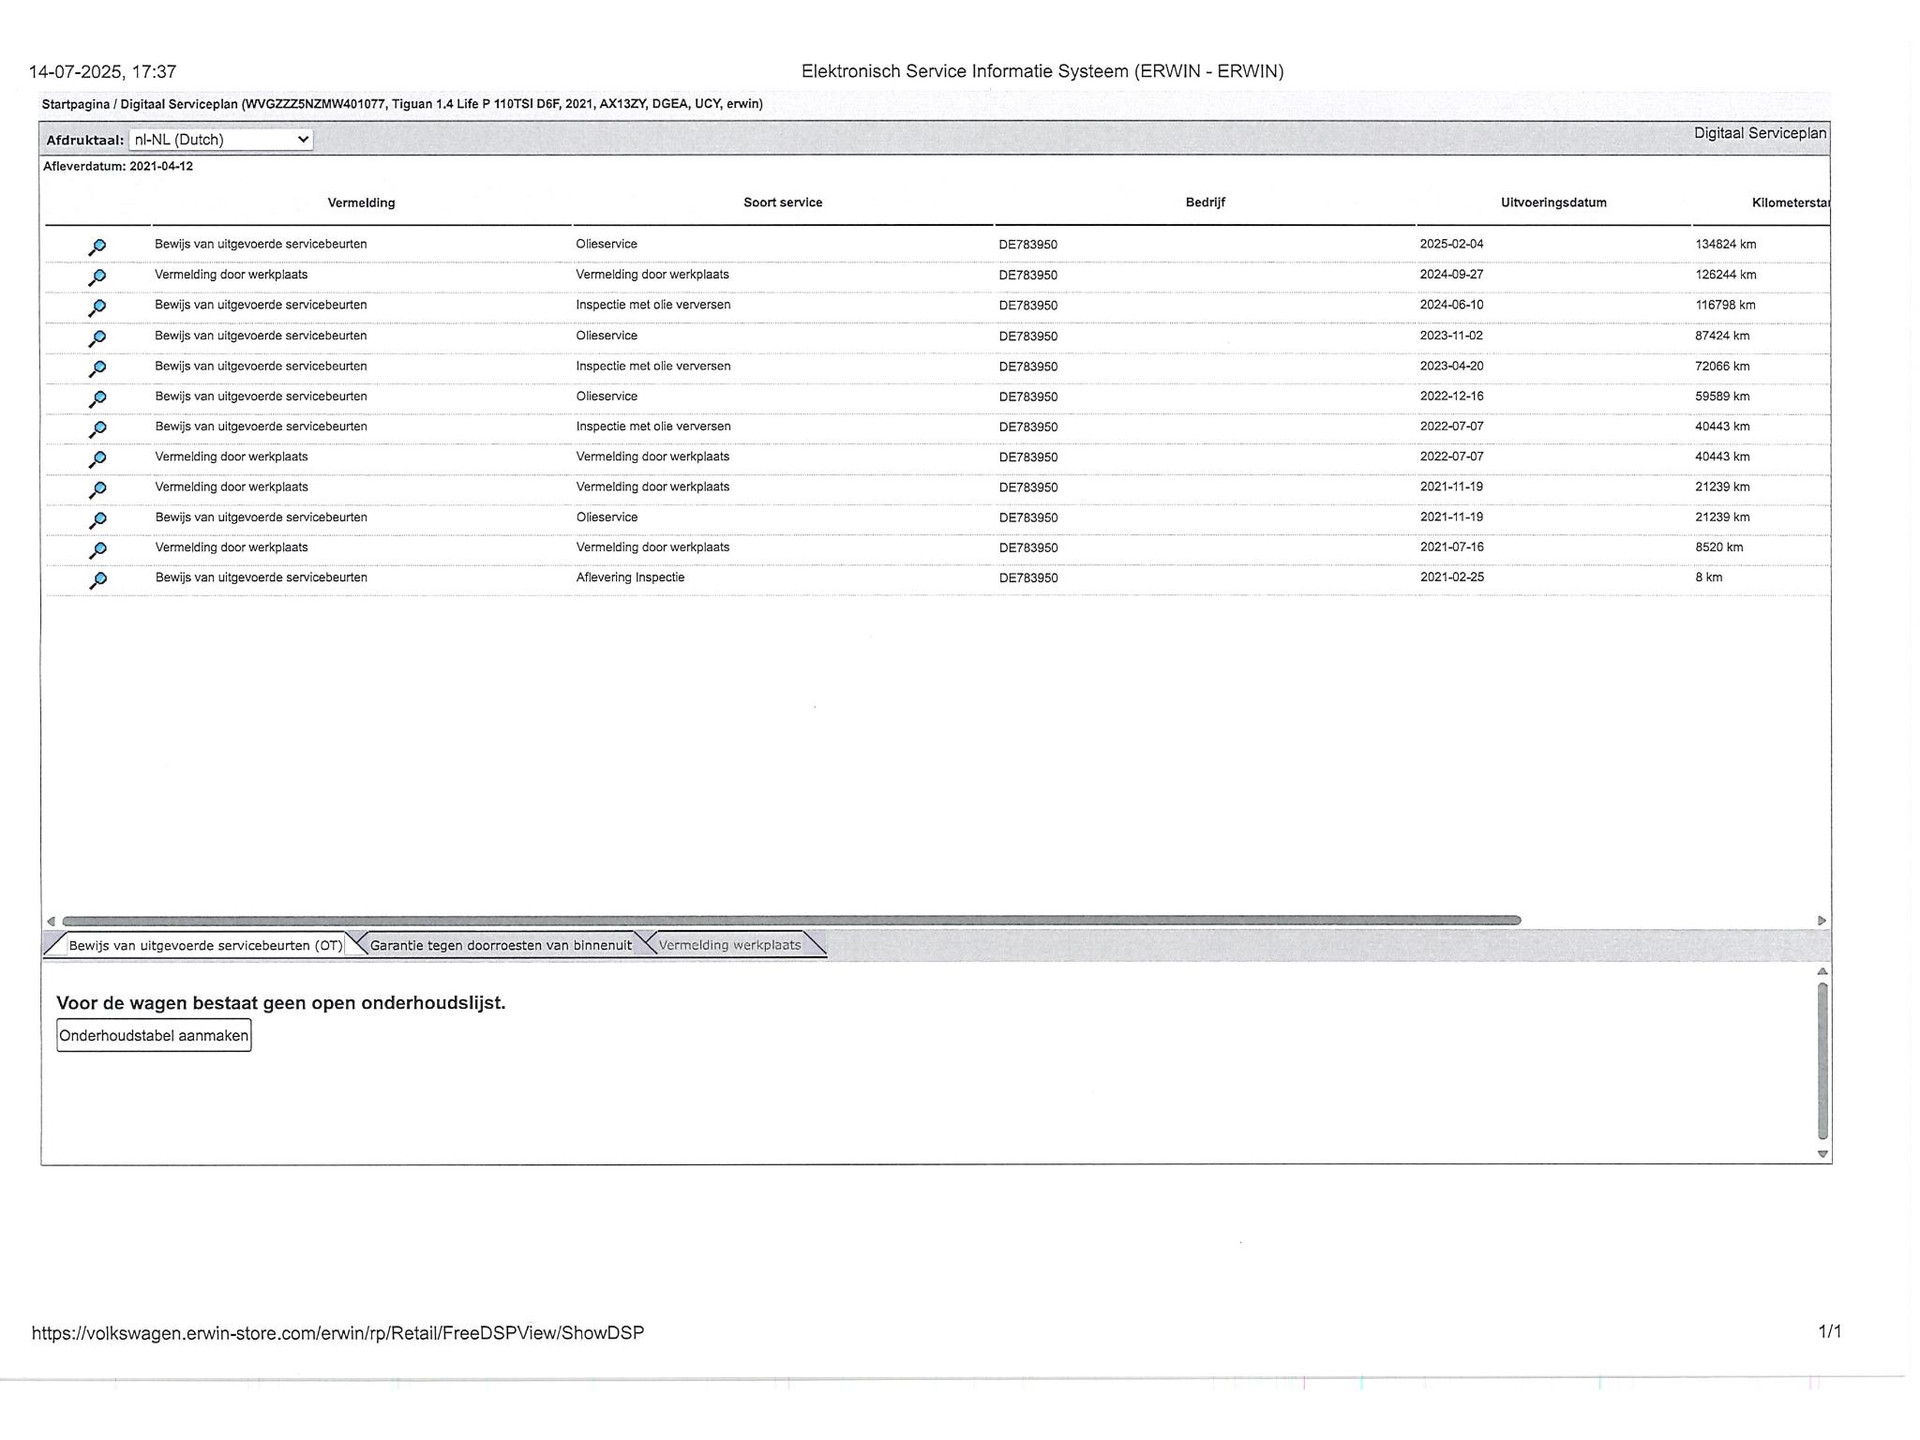1920x1440 pixels.
Task: Select the 72066 km mileage cell
Action: click(x=1722, y=366)
